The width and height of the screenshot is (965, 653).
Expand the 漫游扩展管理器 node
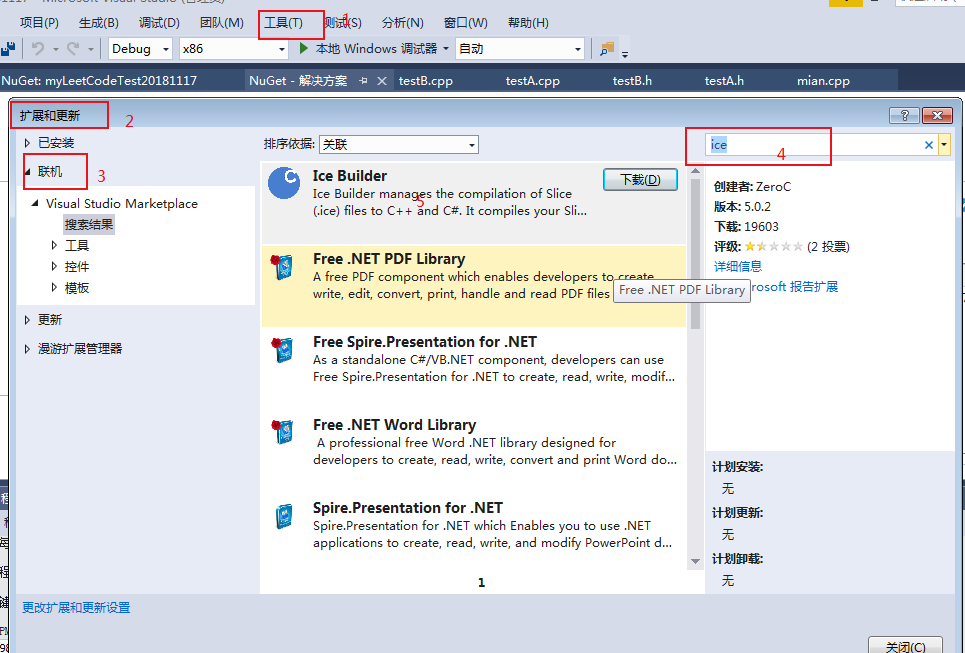point(27,349)
